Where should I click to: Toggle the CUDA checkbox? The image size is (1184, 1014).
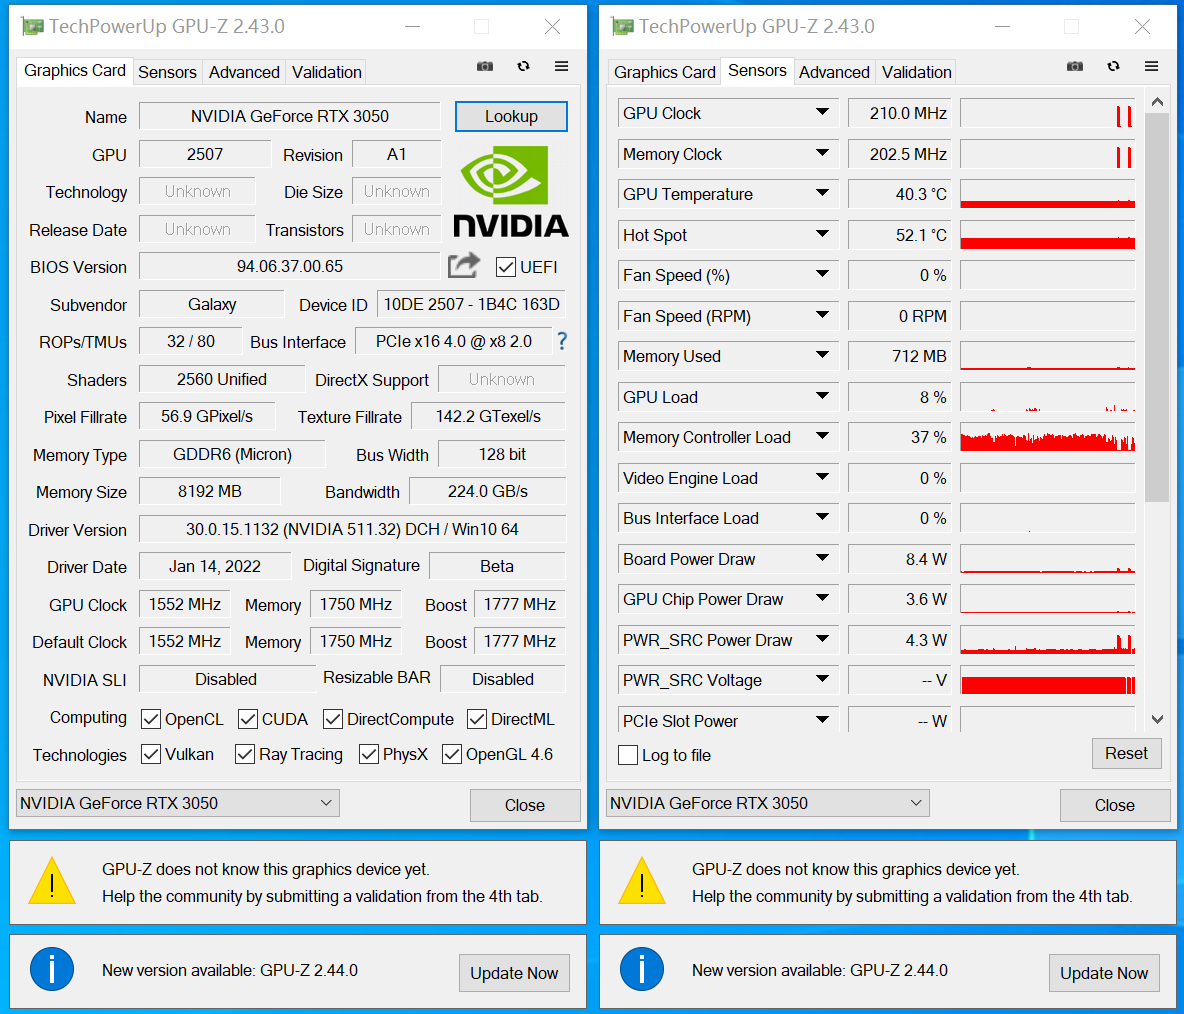point(248,720)
